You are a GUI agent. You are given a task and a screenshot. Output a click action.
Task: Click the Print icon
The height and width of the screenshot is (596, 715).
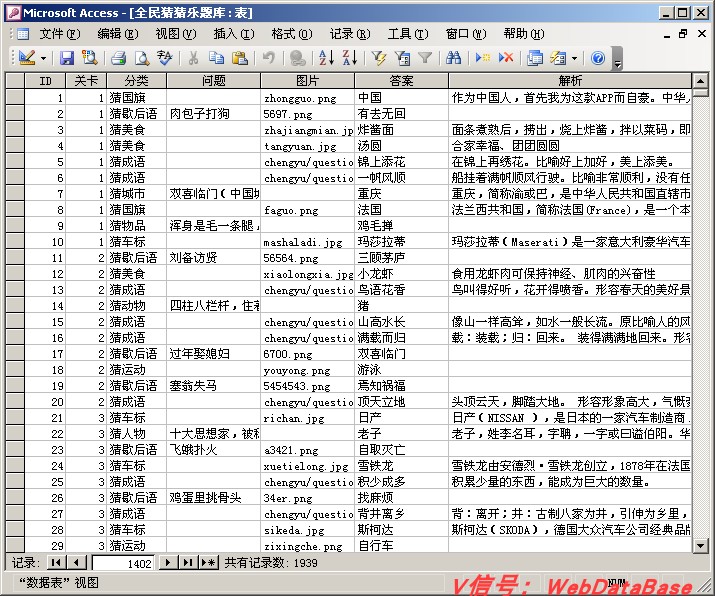coord(119,58)
